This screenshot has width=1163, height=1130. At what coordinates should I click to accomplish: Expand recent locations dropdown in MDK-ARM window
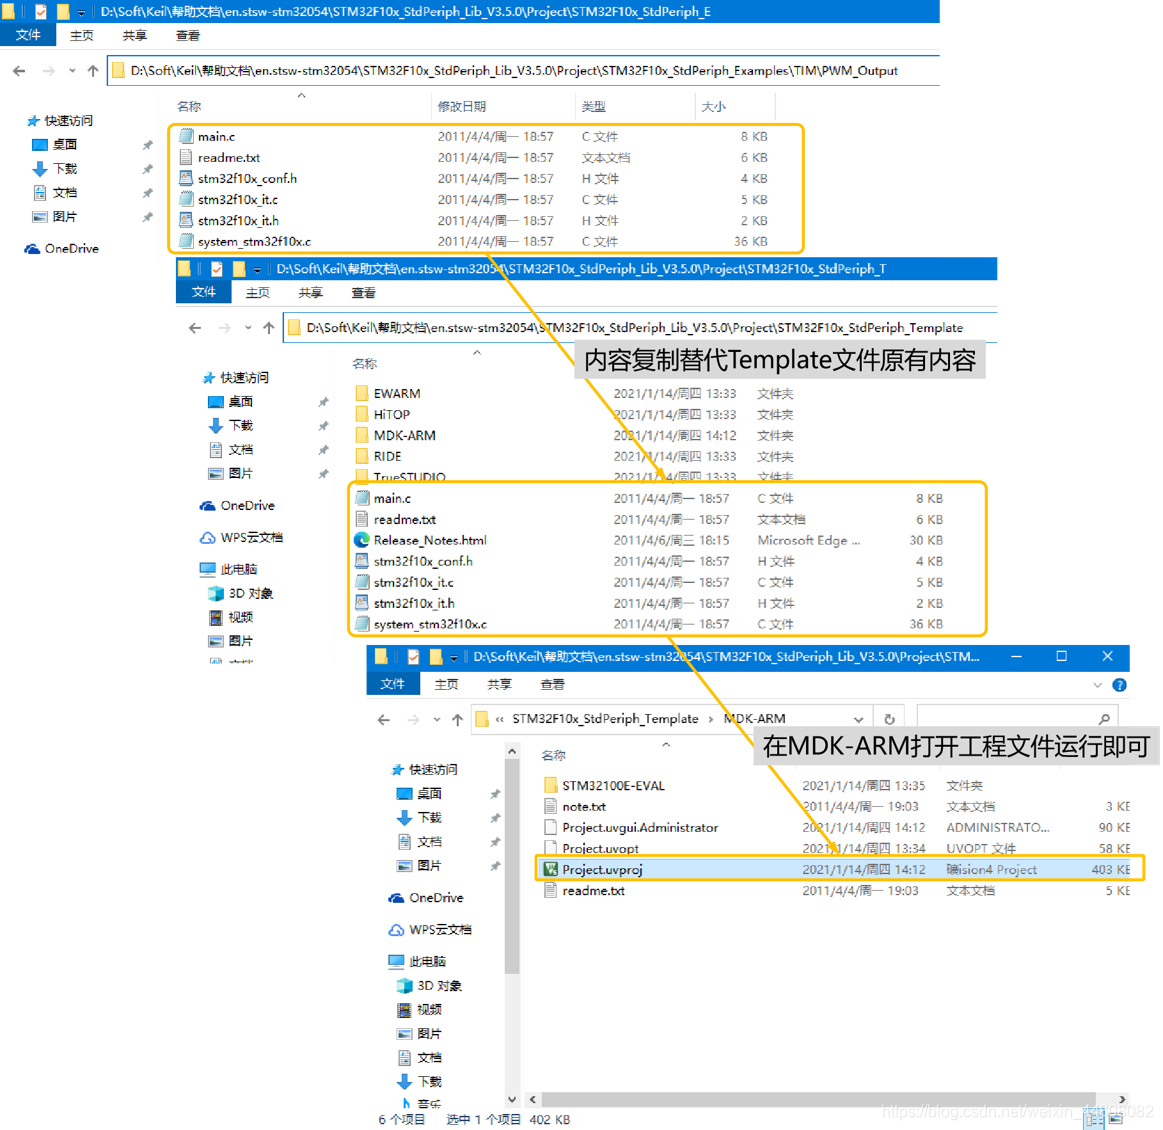tap(437, 719)
